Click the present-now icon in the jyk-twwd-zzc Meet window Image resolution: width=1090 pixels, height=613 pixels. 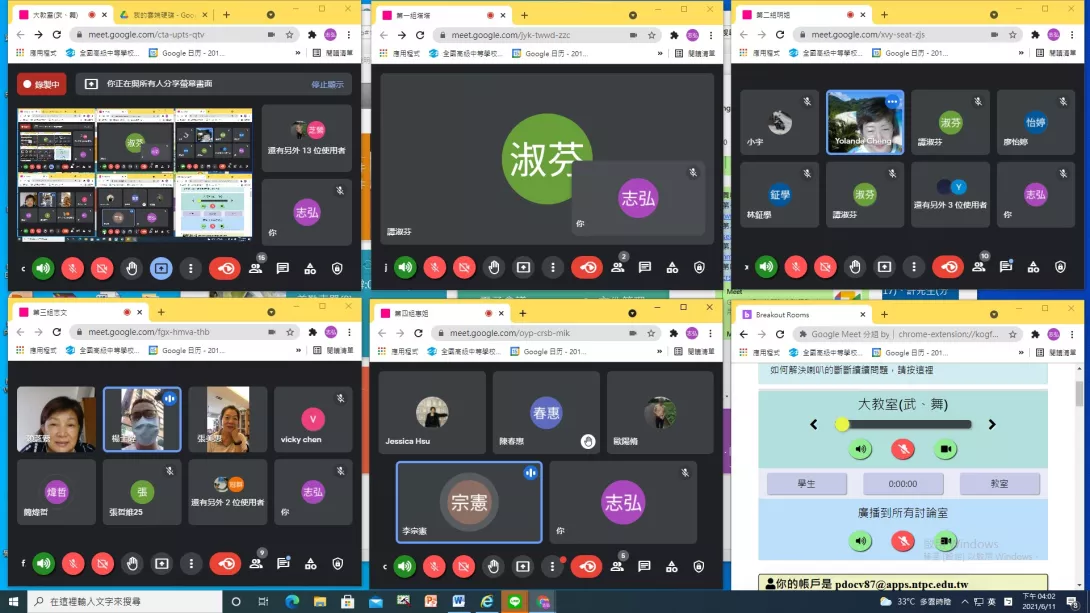tap(523, 268)
